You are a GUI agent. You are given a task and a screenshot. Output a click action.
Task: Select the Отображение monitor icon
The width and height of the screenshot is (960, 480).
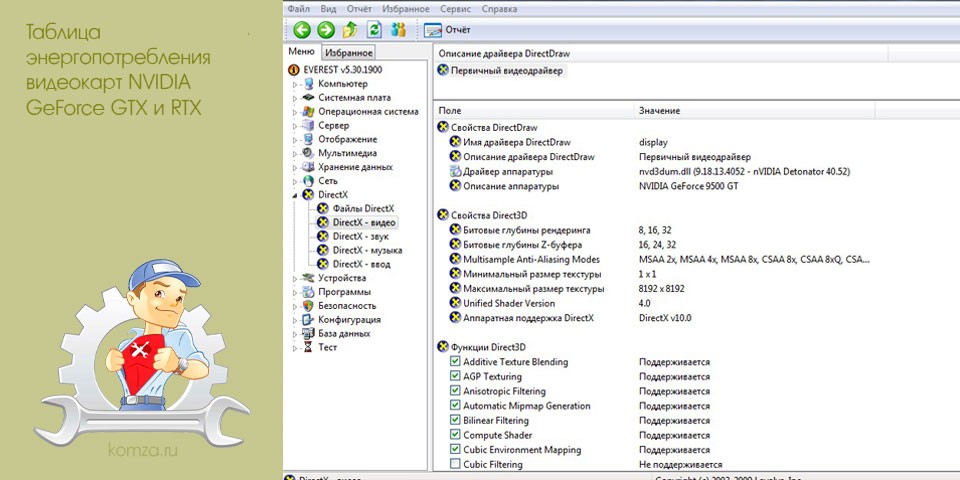308,140
